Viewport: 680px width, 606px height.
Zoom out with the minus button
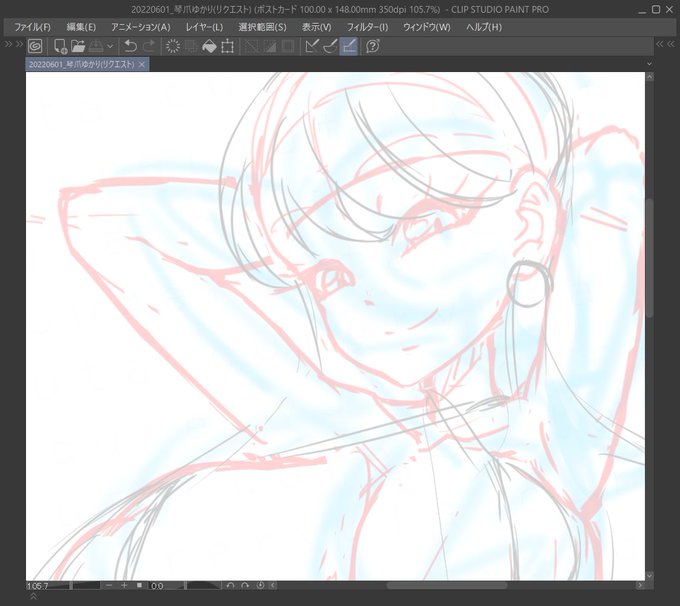click(x=109, y=586)
